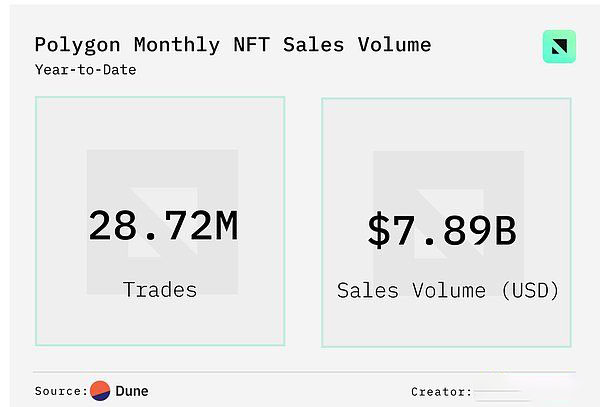This screenshot has height=407, width=600.
Task: Click the Dune circle logo icon
Action: (x=100, y=391)
